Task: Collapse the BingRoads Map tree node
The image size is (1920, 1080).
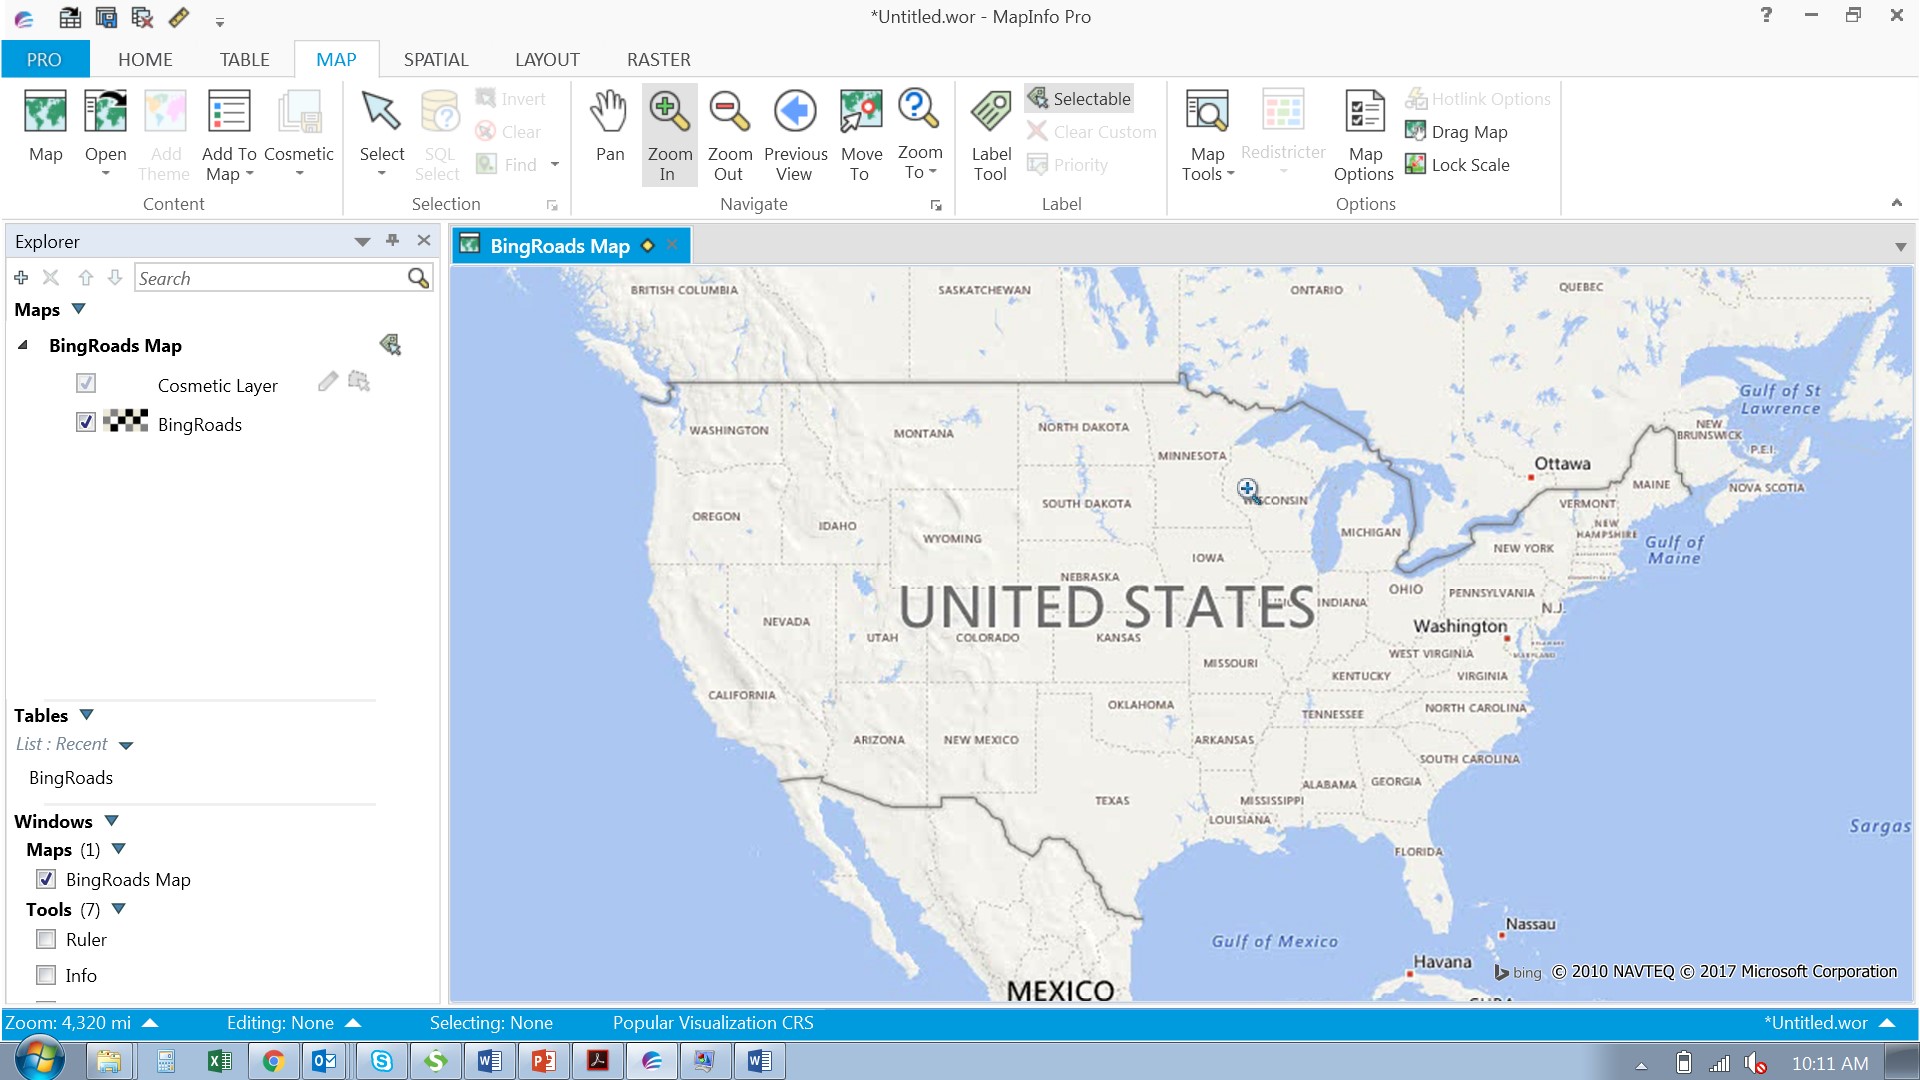Action: pos(22,345)
